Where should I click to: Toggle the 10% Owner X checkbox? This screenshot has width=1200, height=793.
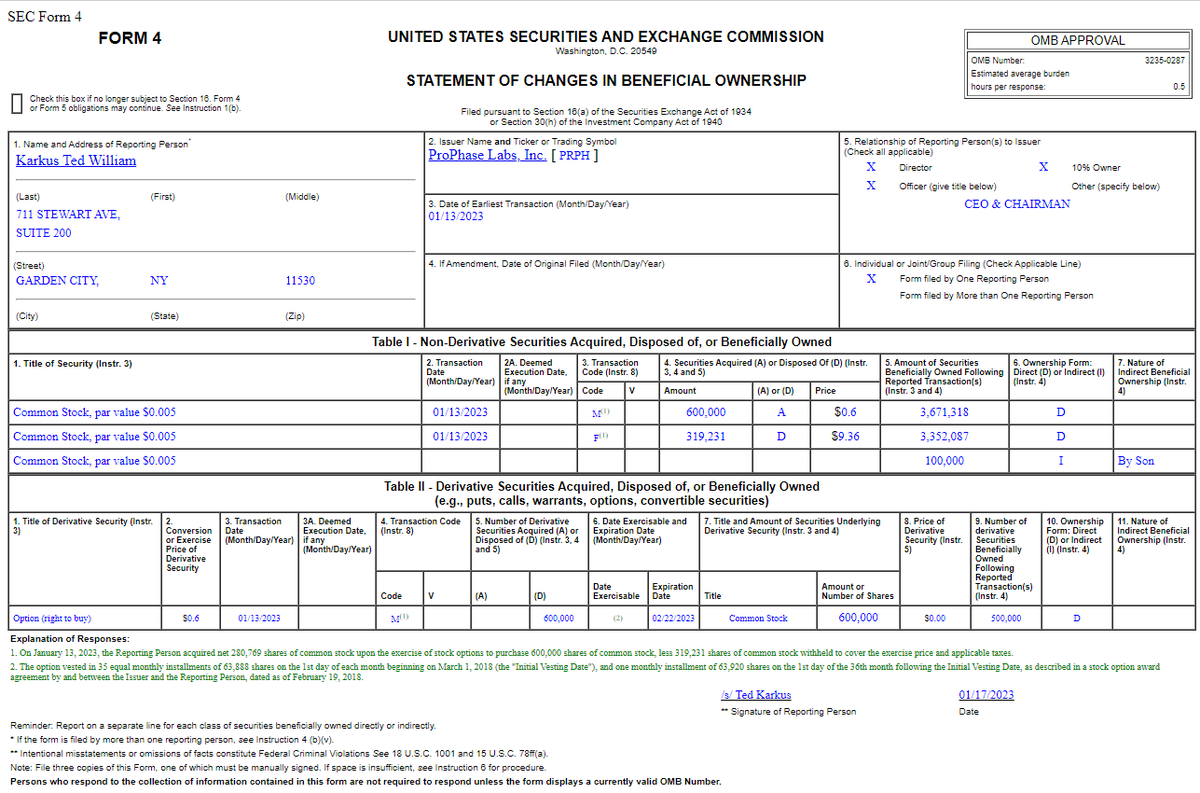[x=1044, y=167]
